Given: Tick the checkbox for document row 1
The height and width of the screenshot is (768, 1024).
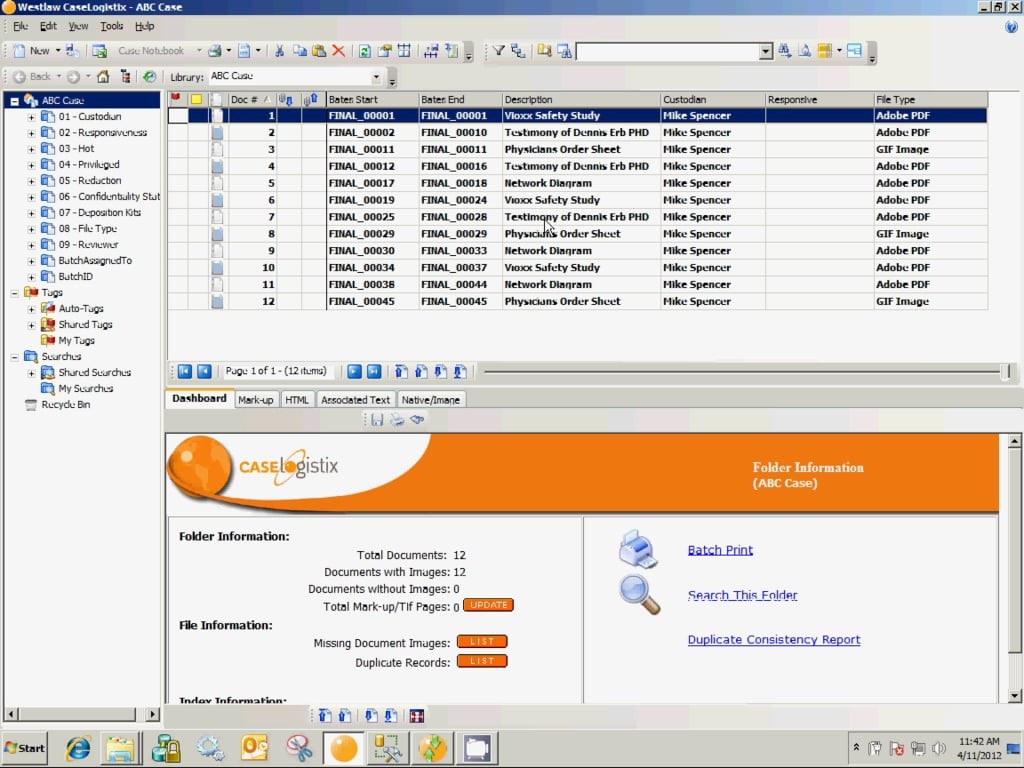Looking at the screenshot, I should click(177, 116).
